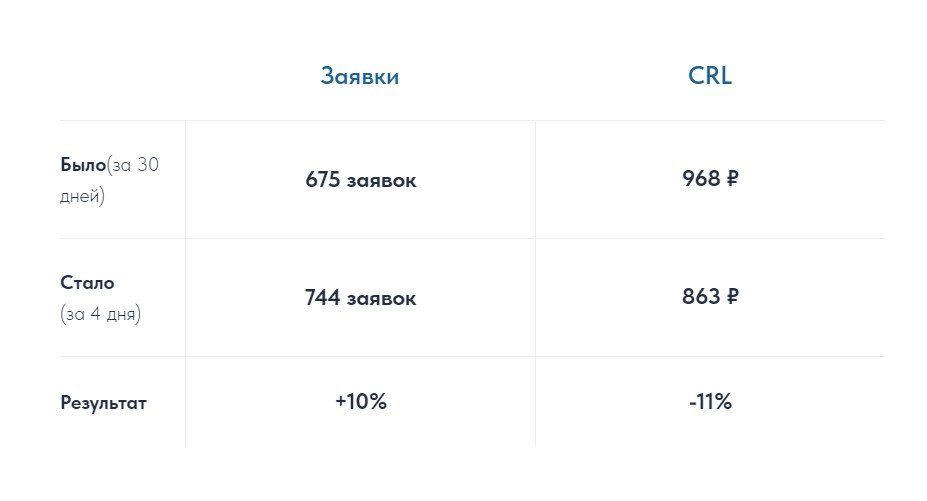Click the word 'заявок' after 744
The image size is (927, 501).
tap(382, 298)
